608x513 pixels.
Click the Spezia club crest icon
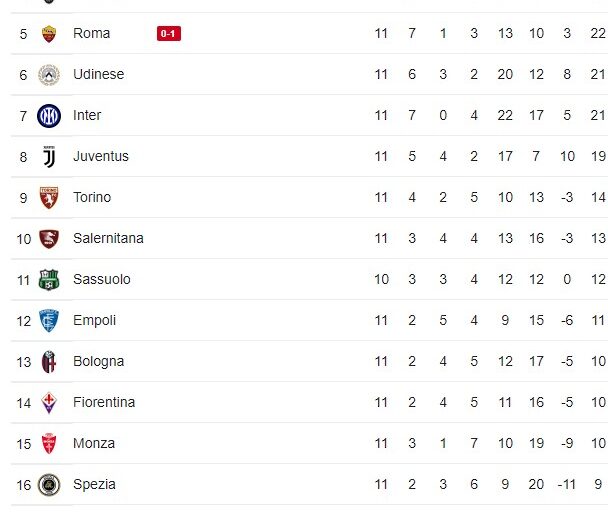(49, 485)
